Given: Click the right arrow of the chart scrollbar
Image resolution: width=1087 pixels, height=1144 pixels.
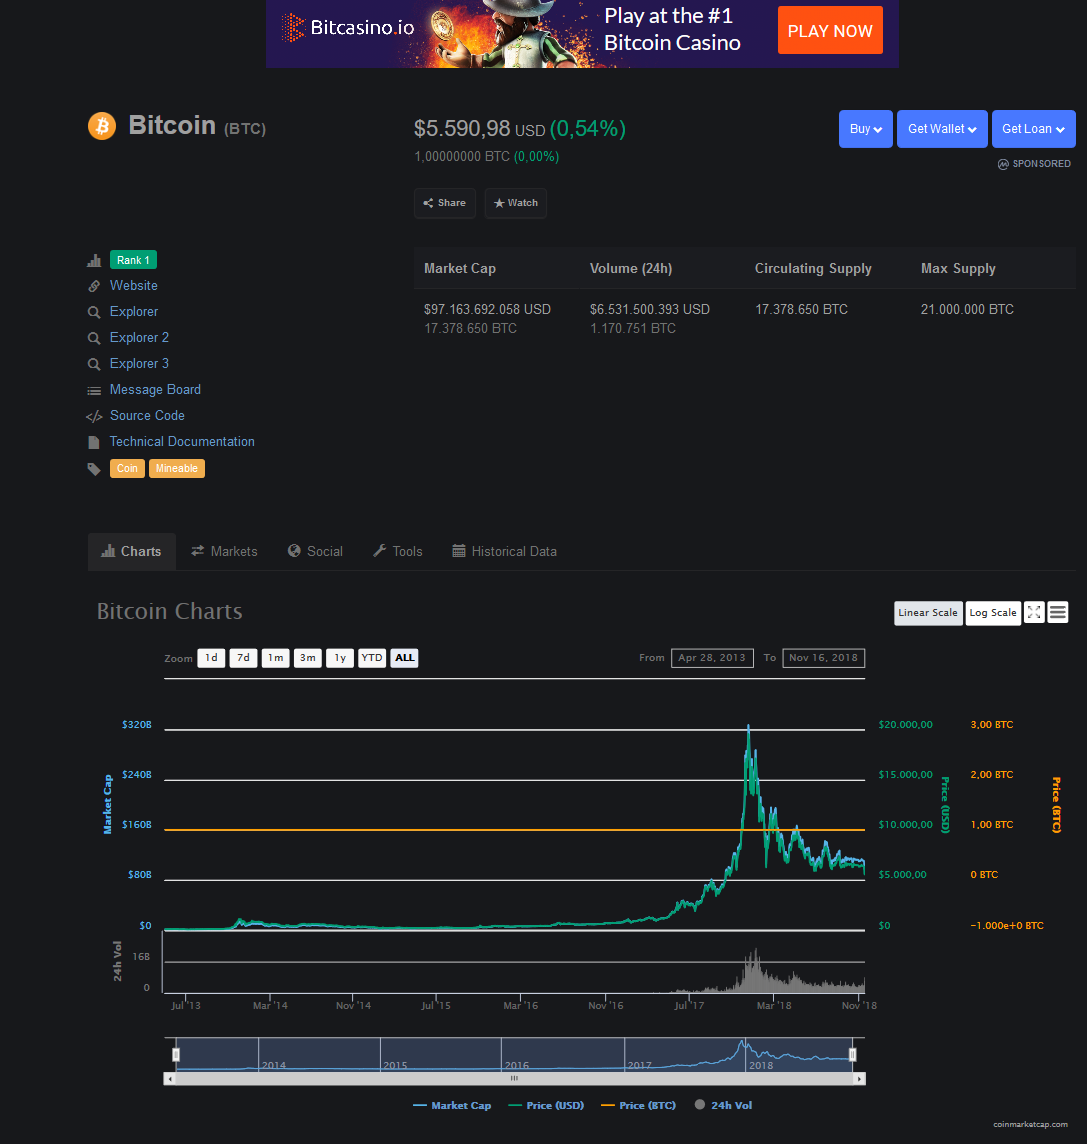Looking at the screenshot, I should click(x=859, y=1078).
